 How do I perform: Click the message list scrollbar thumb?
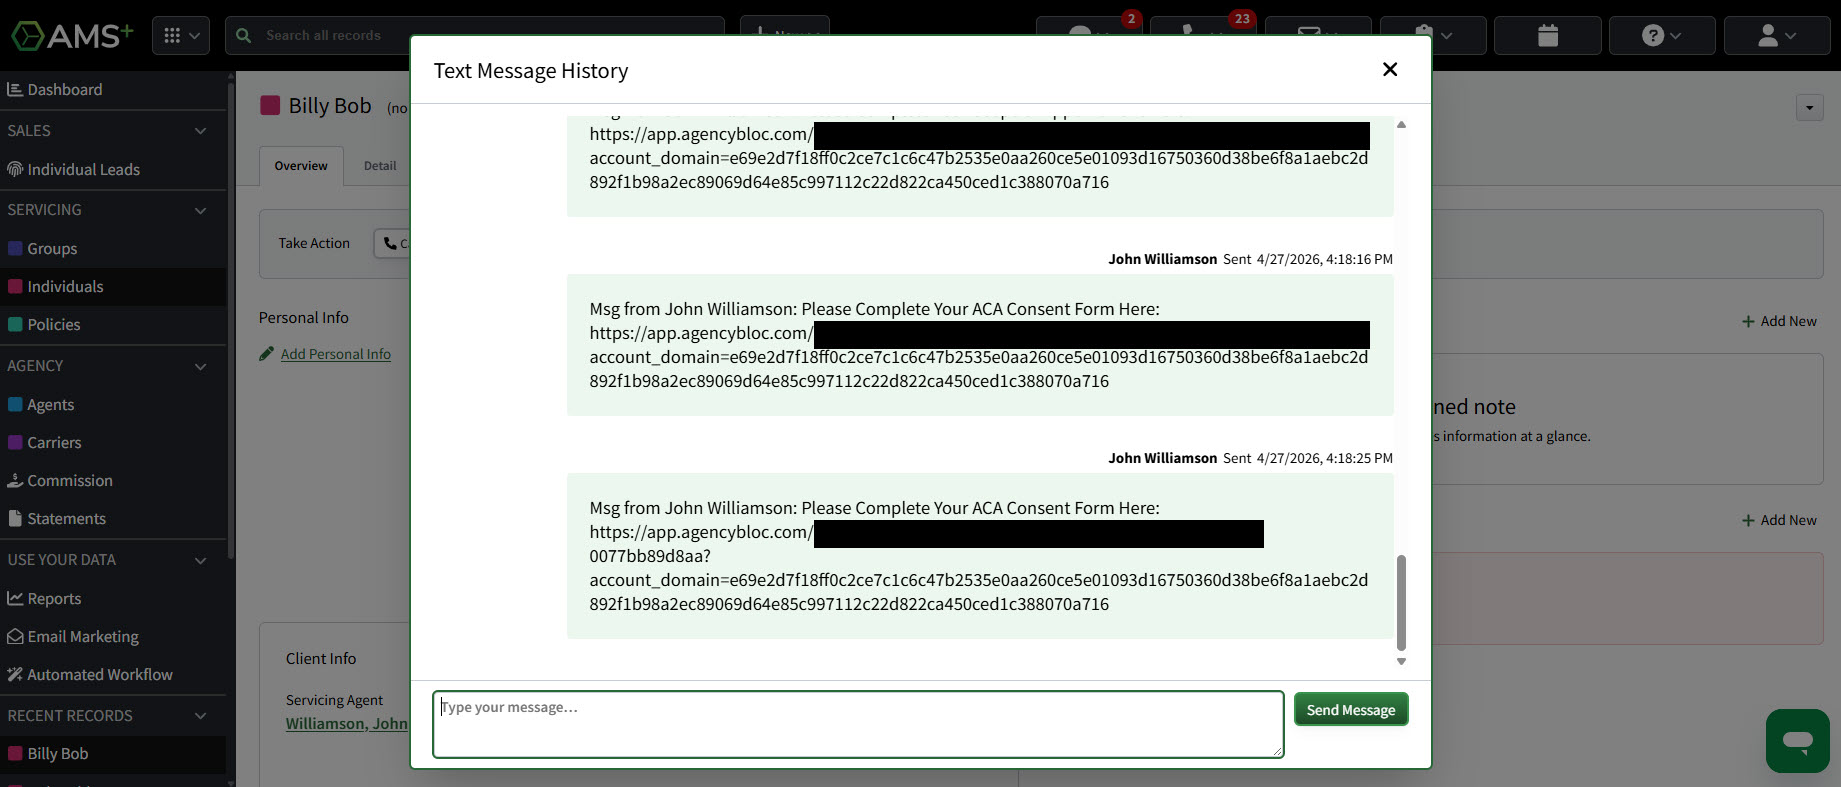tap(1401, 603)
